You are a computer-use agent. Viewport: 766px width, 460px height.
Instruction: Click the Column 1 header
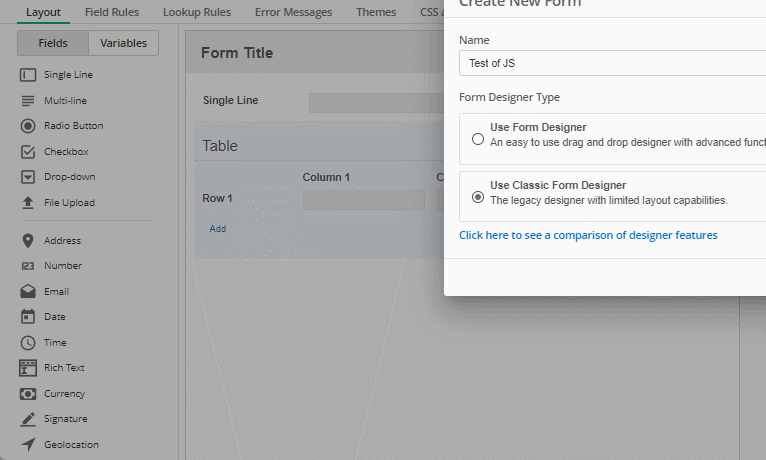(x=326, y=177)
